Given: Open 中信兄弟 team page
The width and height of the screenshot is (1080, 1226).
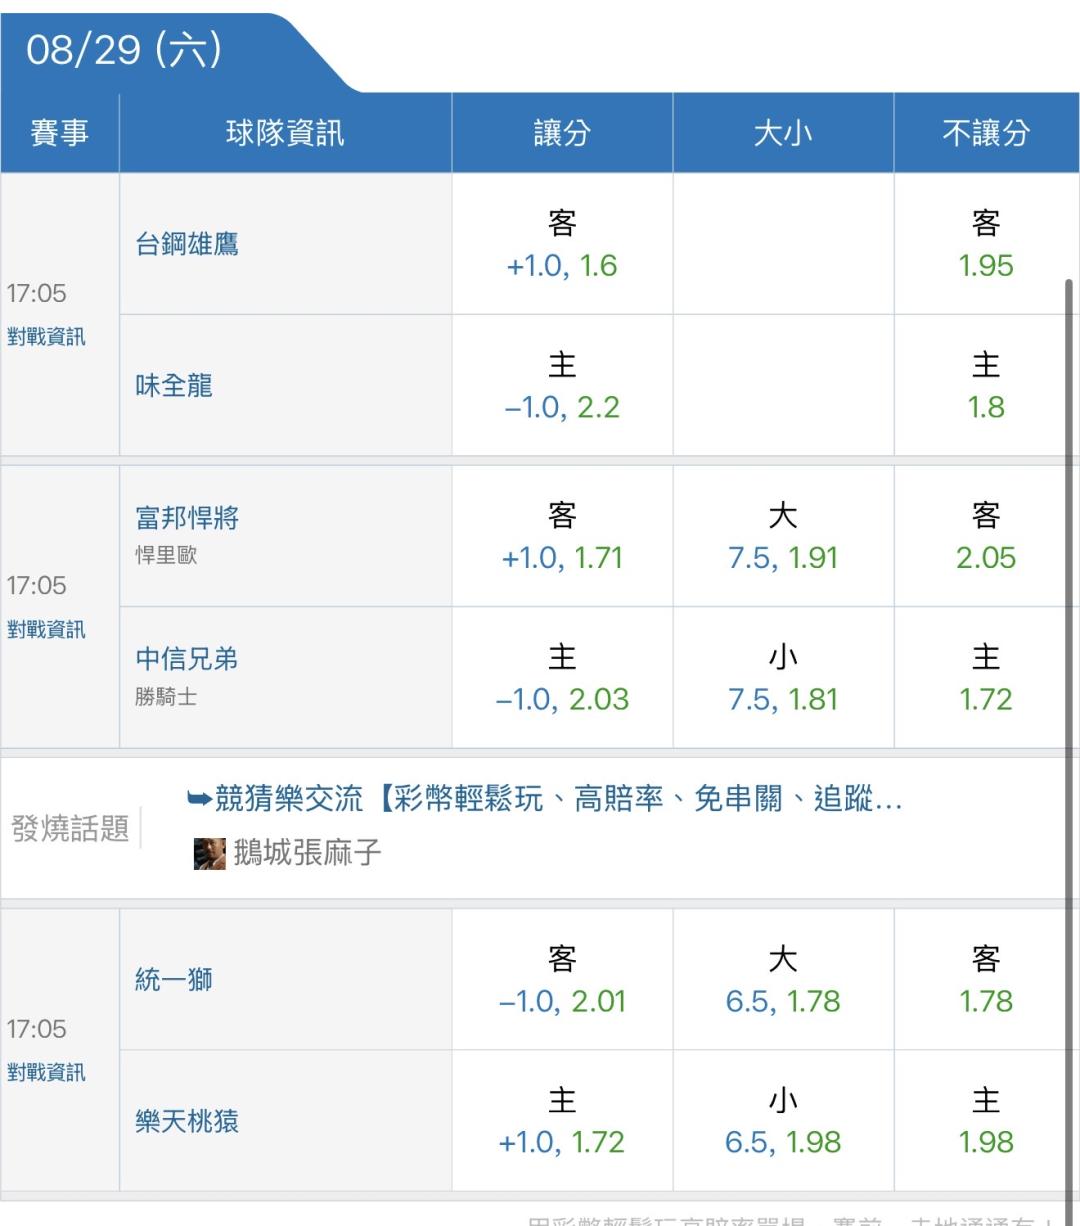Looking at the screenshot, I should click(x=187, y=658).
